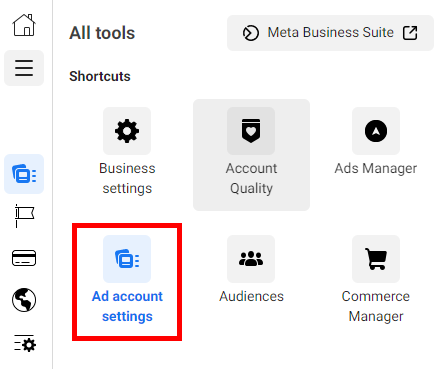The height and width of the screenshot is (369, 446).
Task: Click the external link arrow icon
Action: (x=410, y=33)
